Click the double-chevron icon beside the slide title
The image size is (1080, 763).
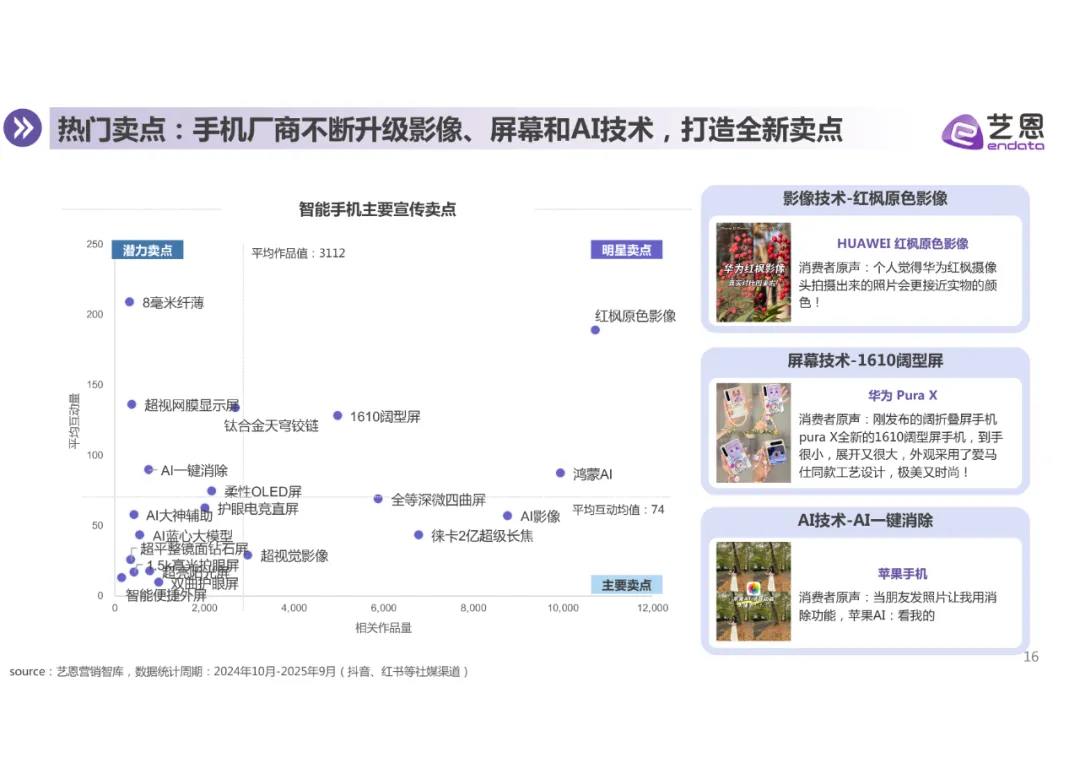22,128
